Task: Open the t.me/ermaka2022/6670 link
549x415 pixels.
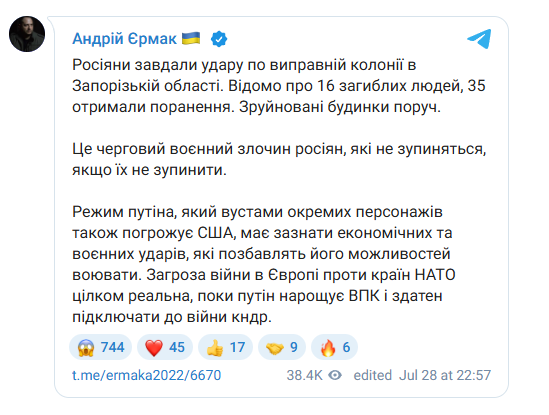Action: [x=146, y=375]
